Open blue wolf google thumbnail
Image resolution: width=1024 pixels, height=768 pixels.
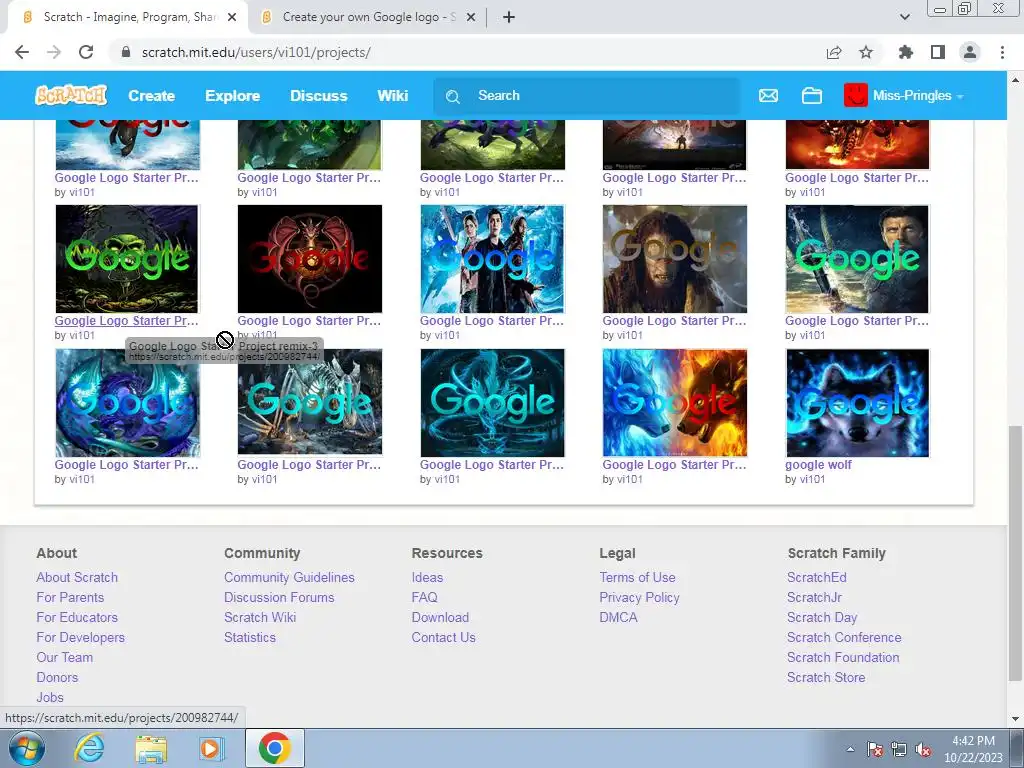click(x=857, y=403)
